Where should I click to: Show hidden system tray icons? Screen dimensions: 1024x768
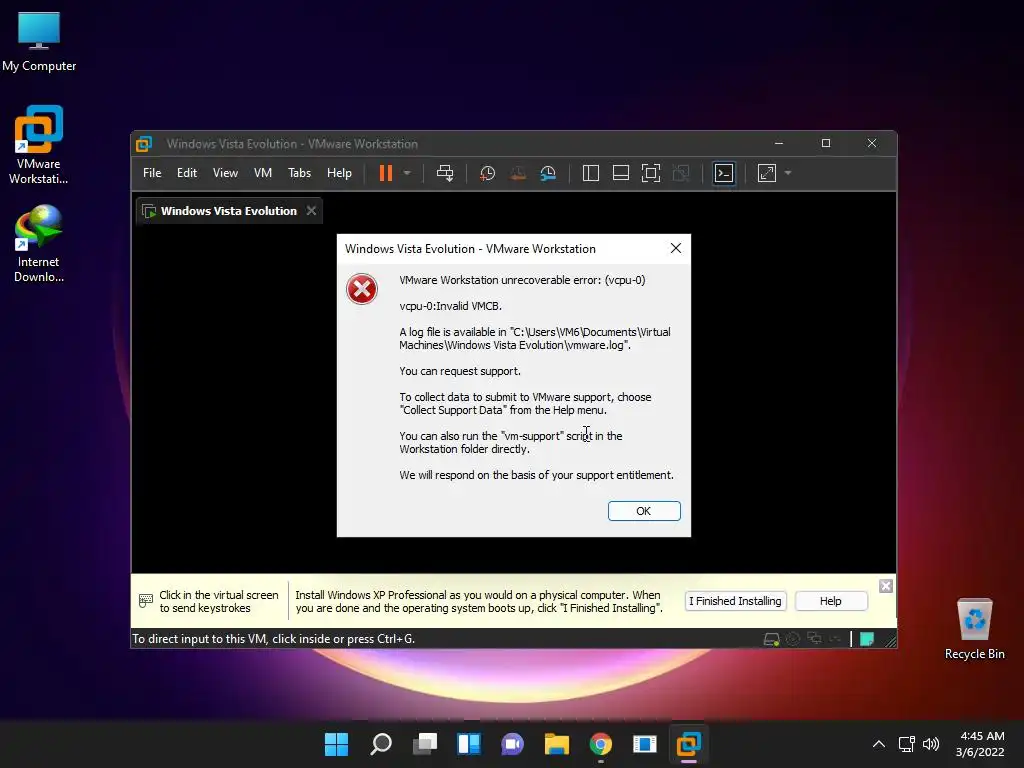tap(879, 744)
